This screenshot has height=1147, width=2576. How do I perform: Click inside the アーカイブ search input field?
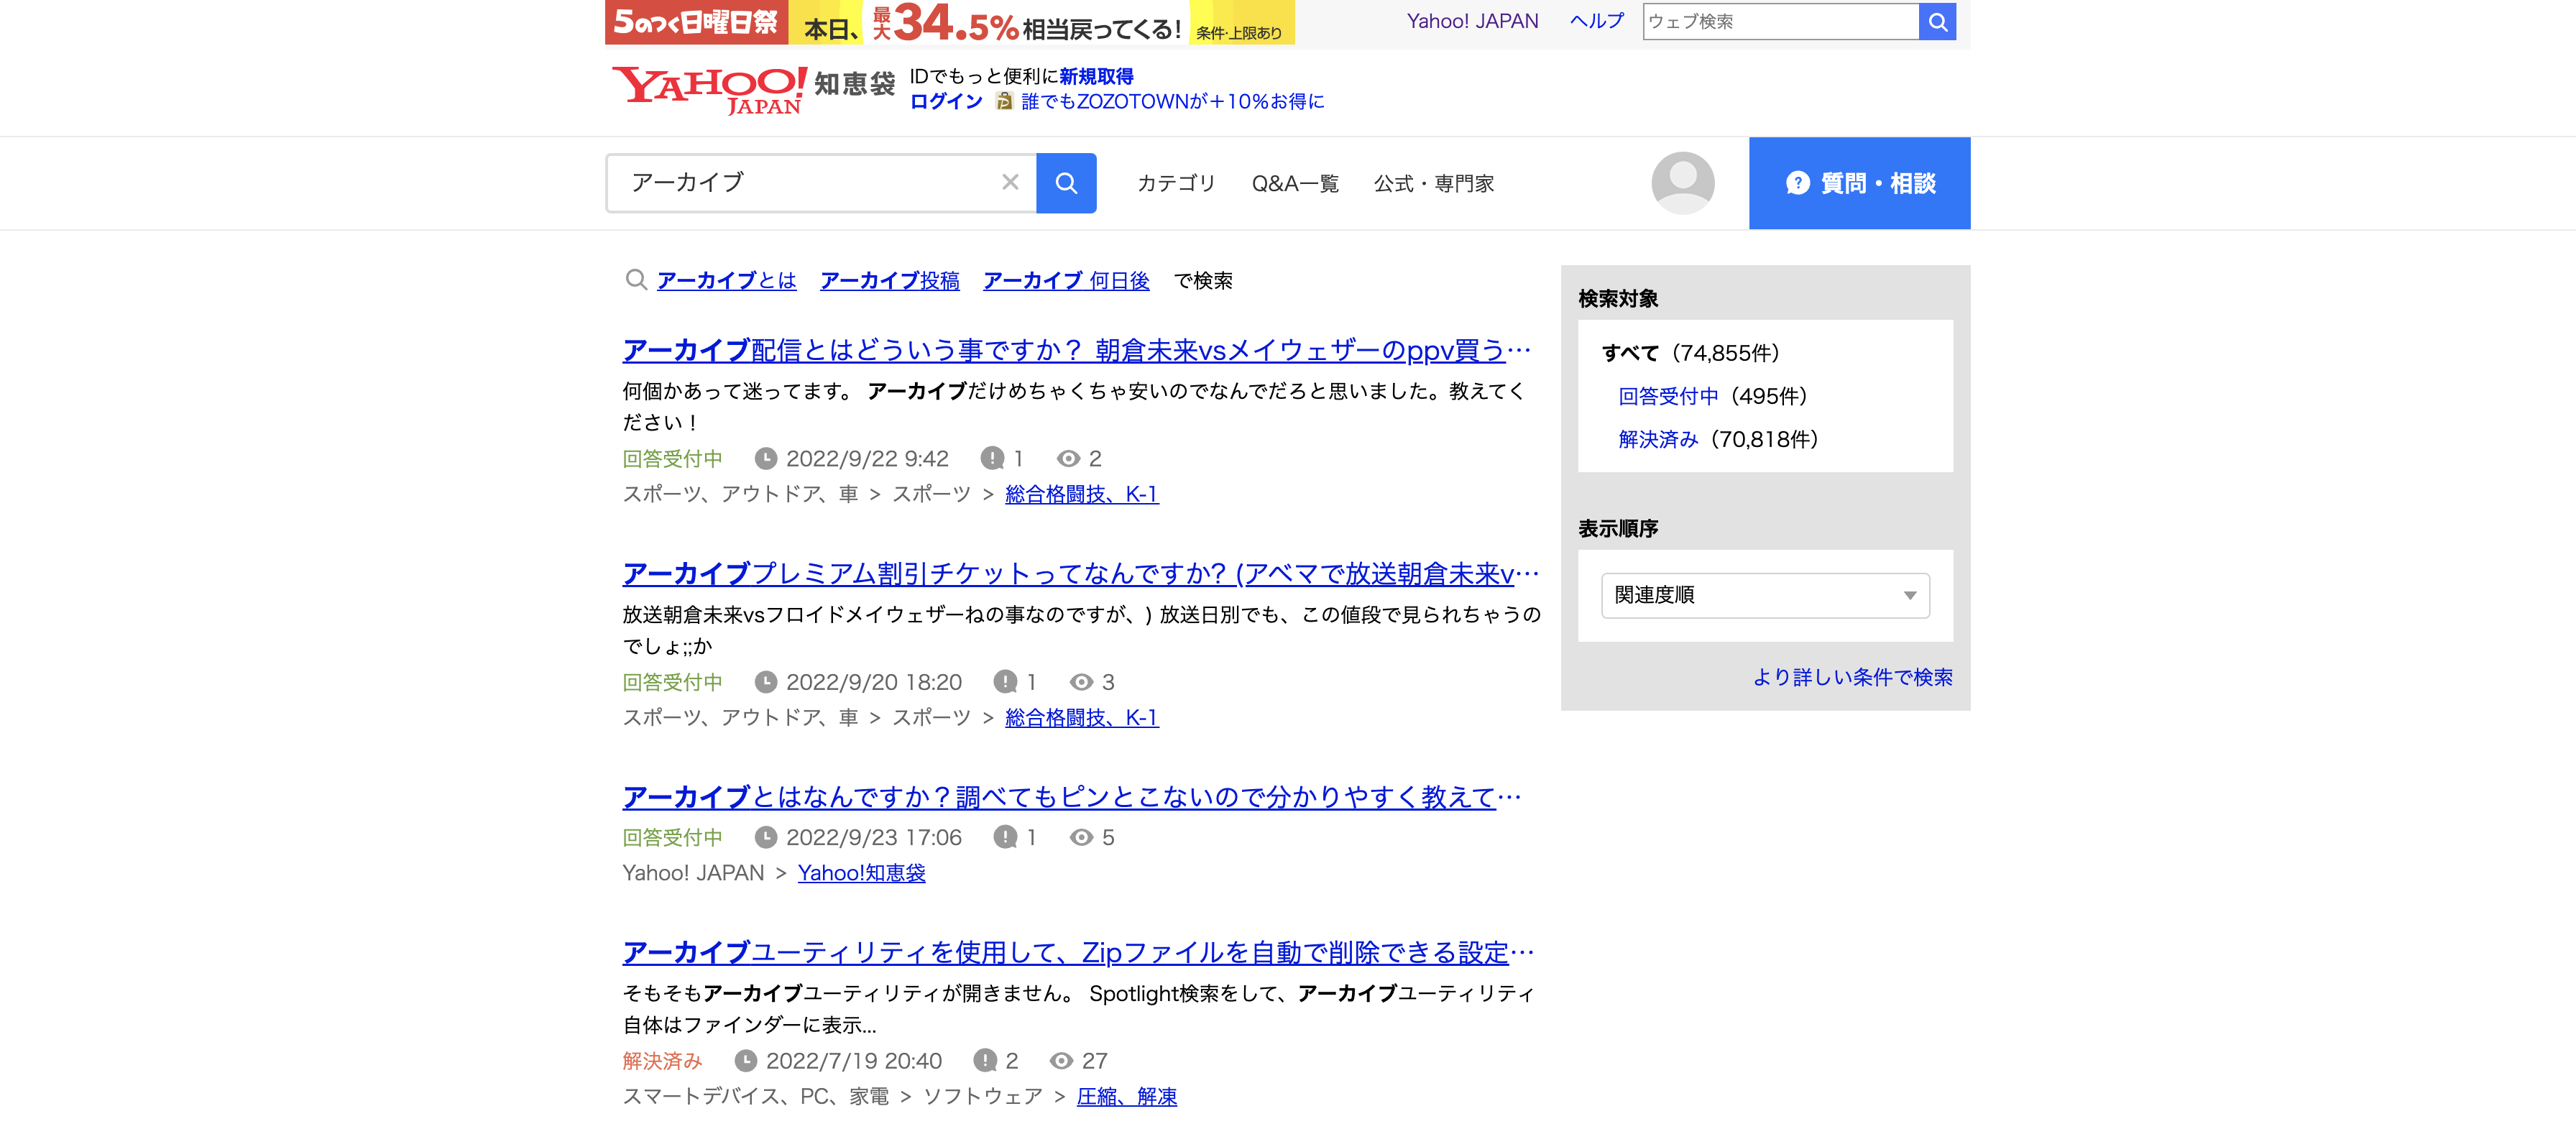tap(800, 183)
